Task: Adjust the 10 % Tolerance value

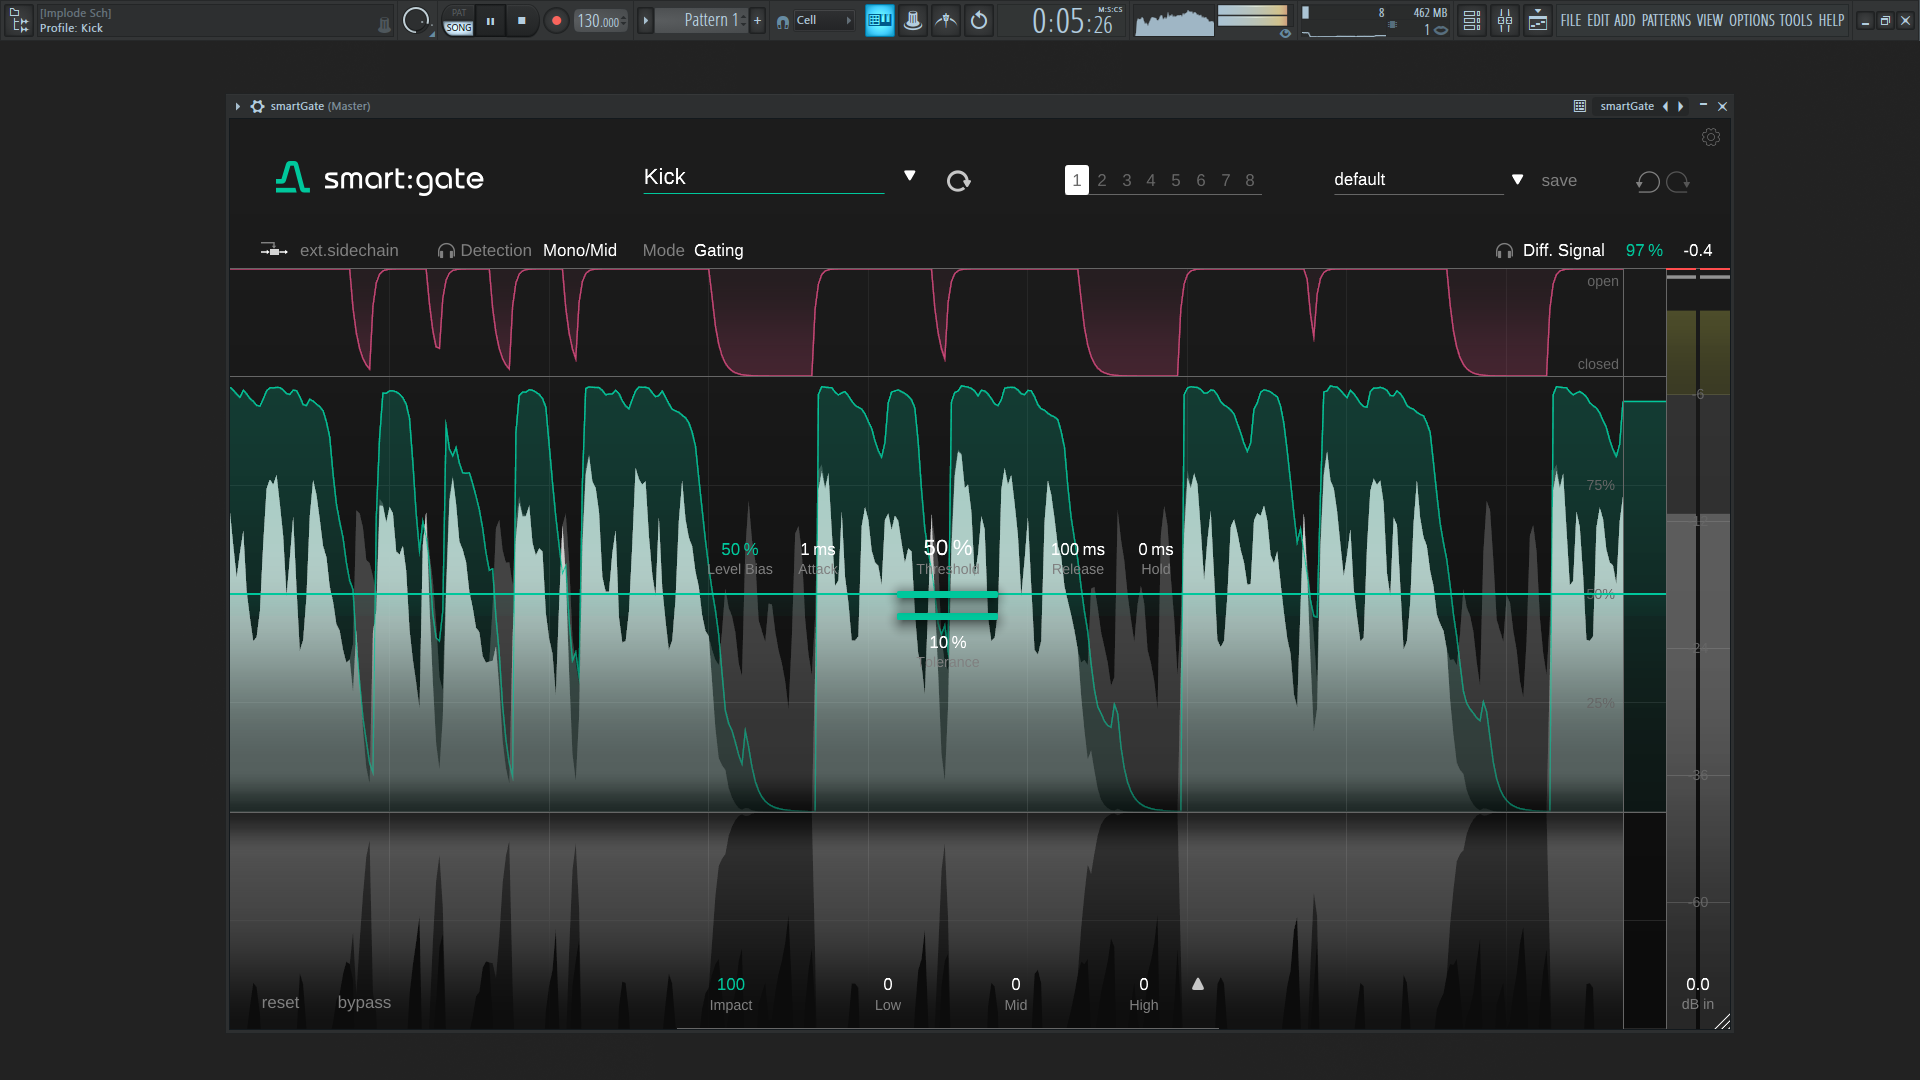Action: coord(948,642)
